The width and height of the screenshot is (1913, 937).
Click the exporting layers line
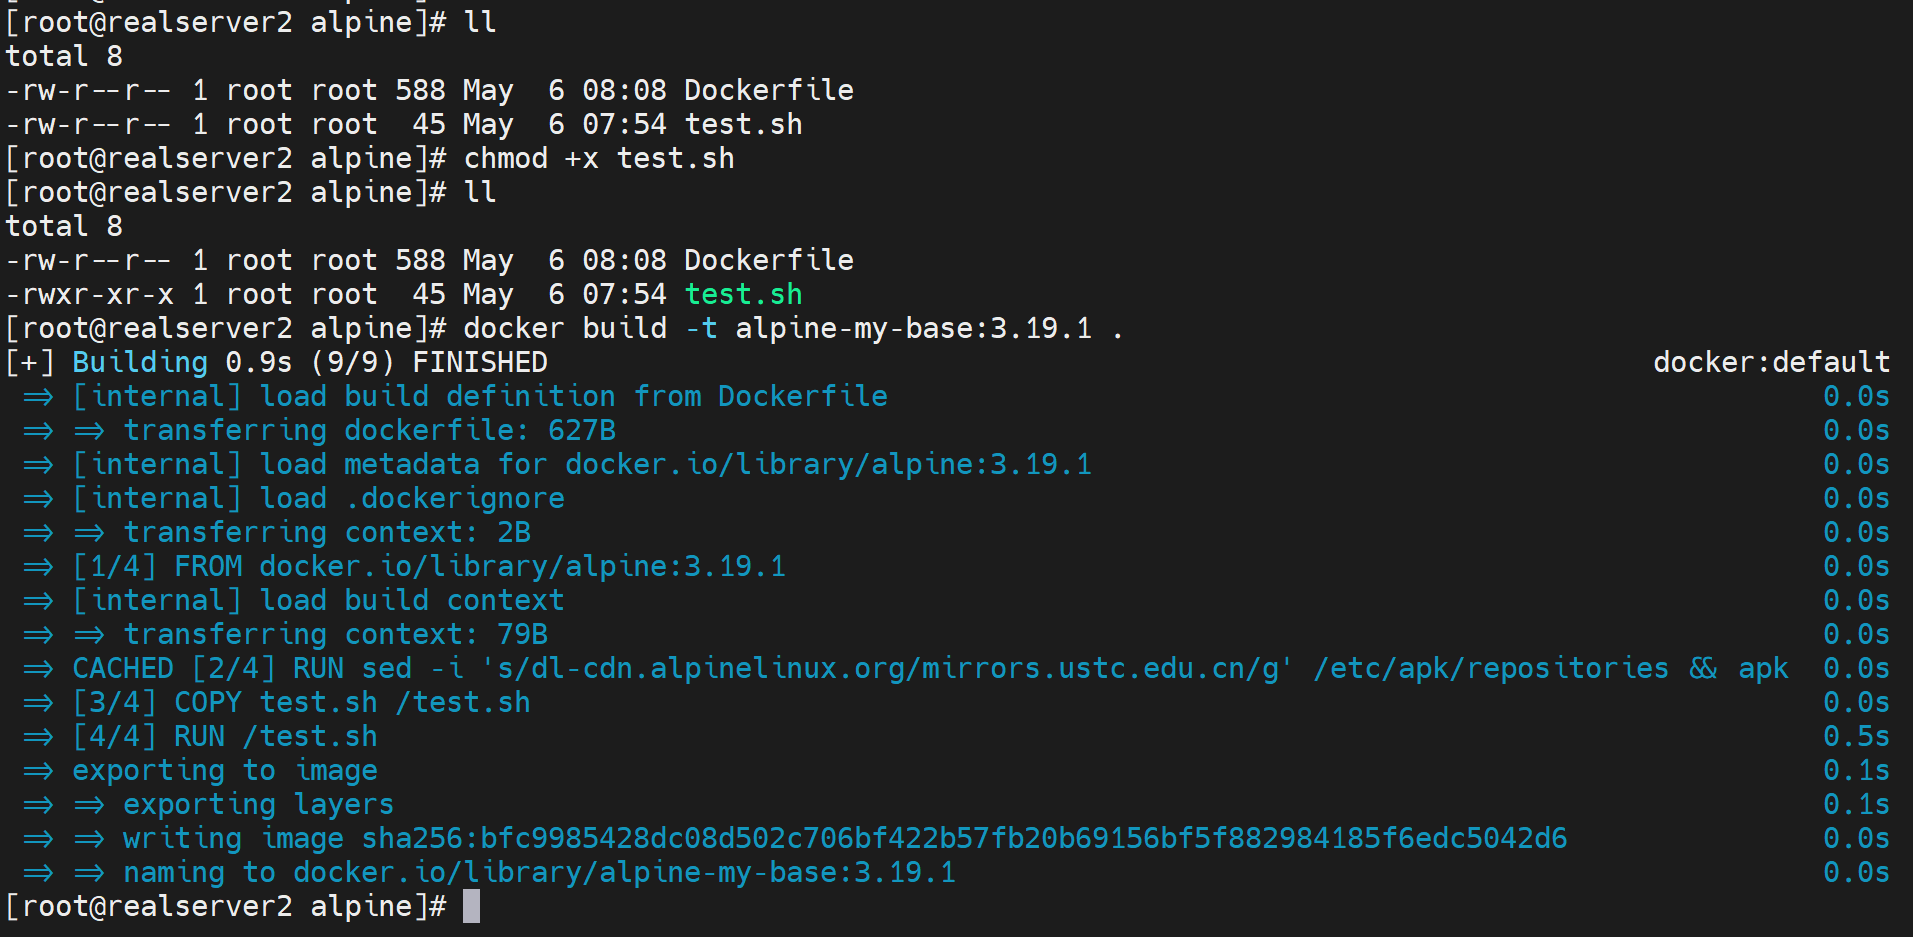(x=258, y=805)
